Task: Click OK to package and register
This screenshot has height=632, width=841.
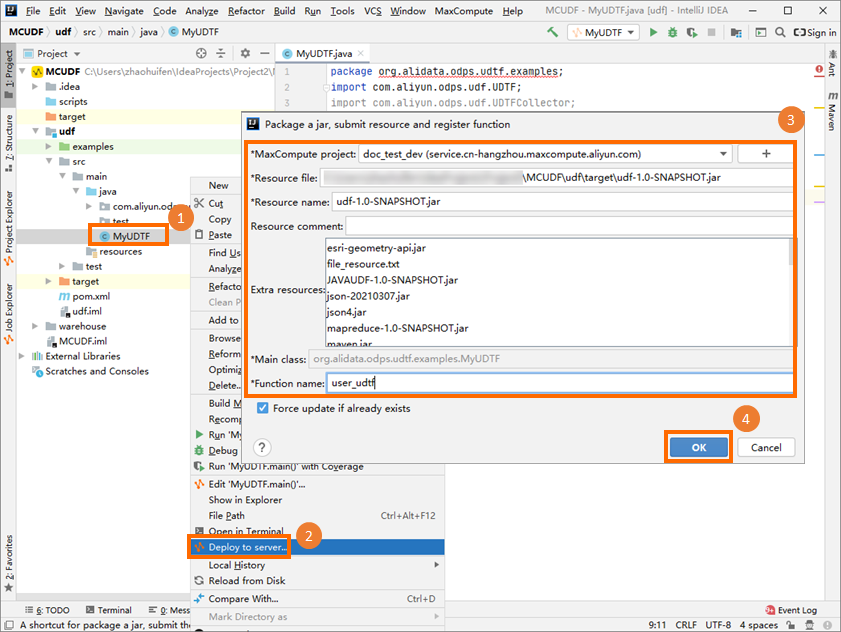Action: tap(698, 447)
